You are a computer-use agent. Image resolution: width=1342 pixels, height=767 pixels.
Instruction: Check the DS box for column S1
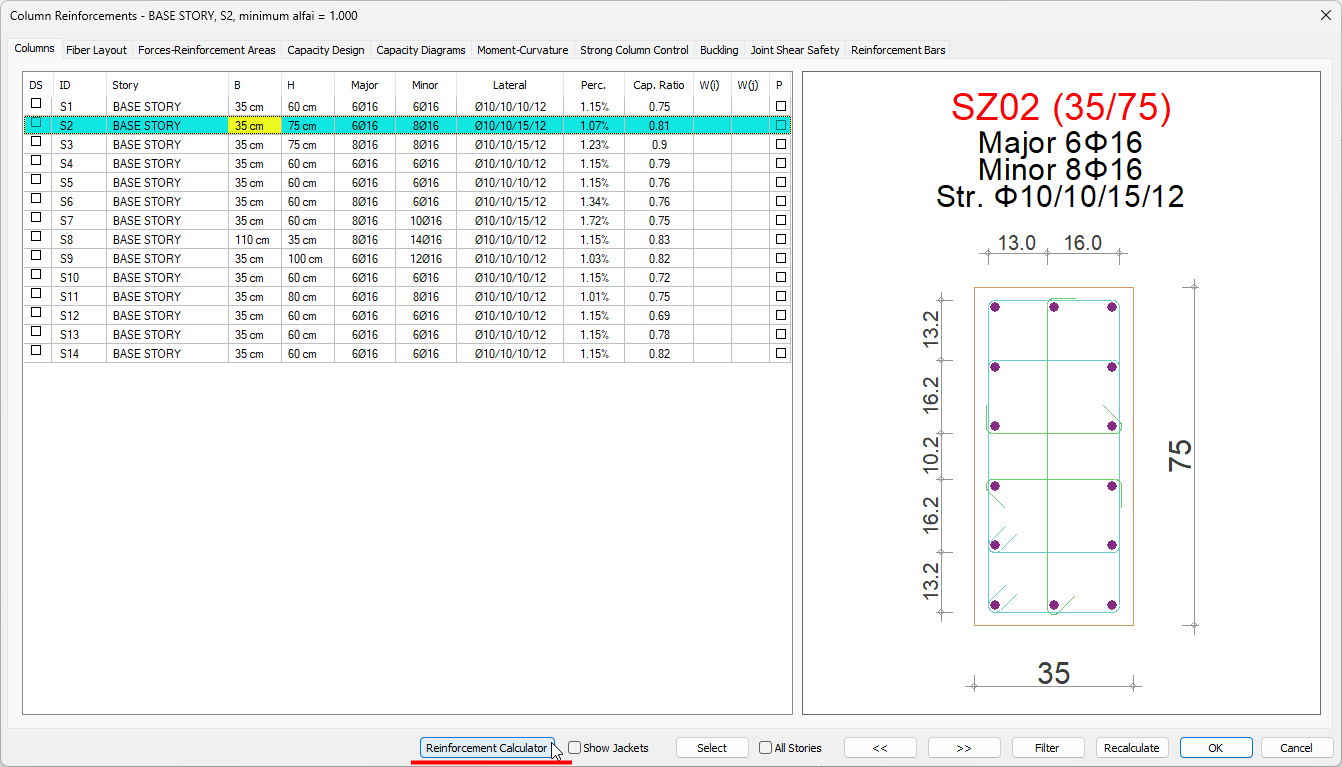tap(36, 103)
